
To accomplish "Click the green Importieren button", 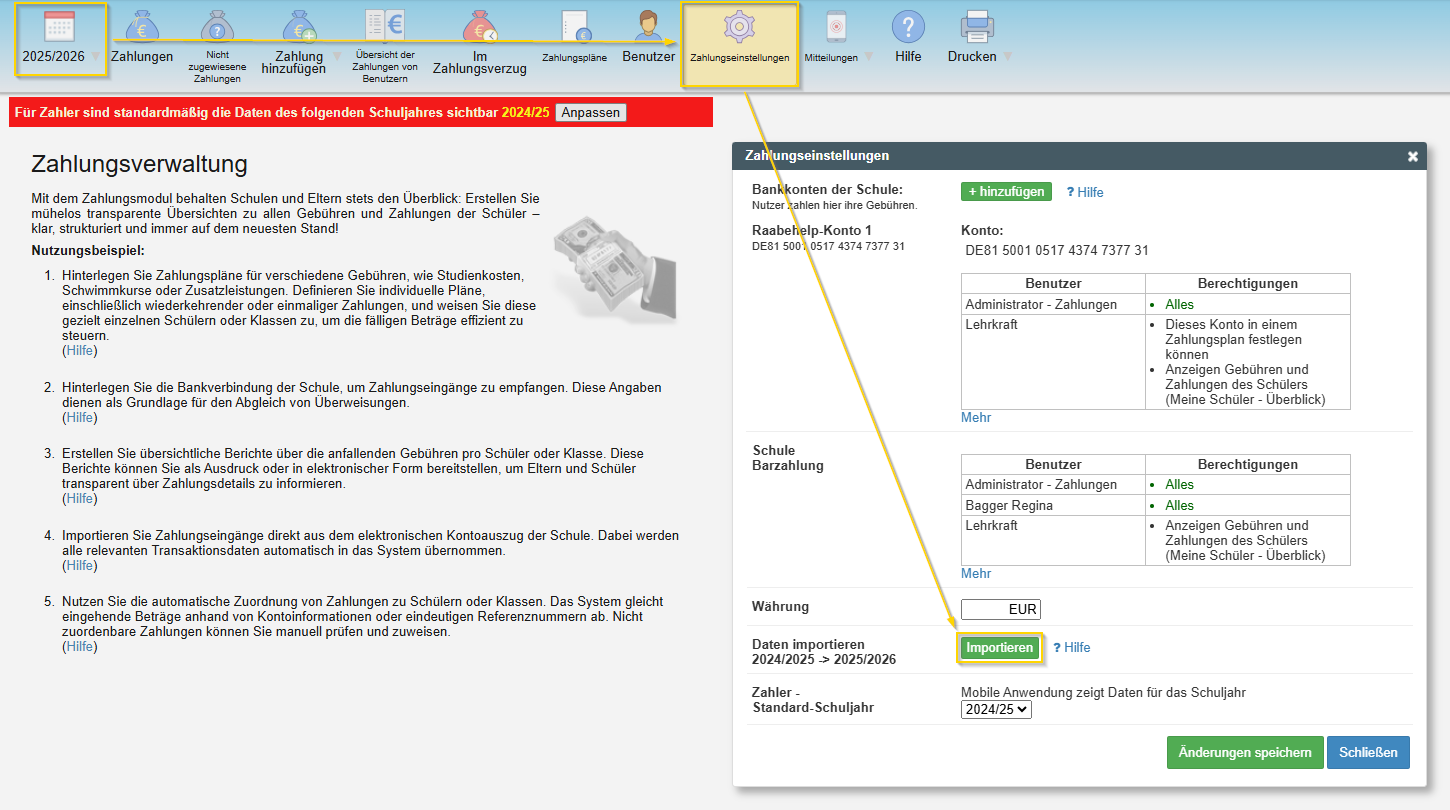I will (1000, 648).
